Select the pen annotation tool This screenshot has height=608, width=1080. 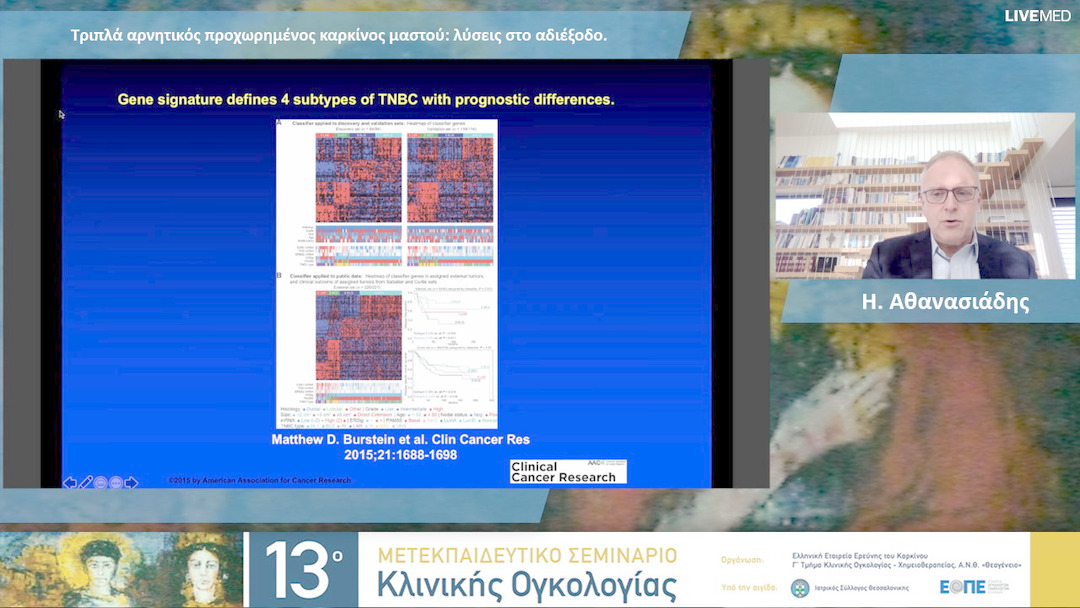point(84,481)
